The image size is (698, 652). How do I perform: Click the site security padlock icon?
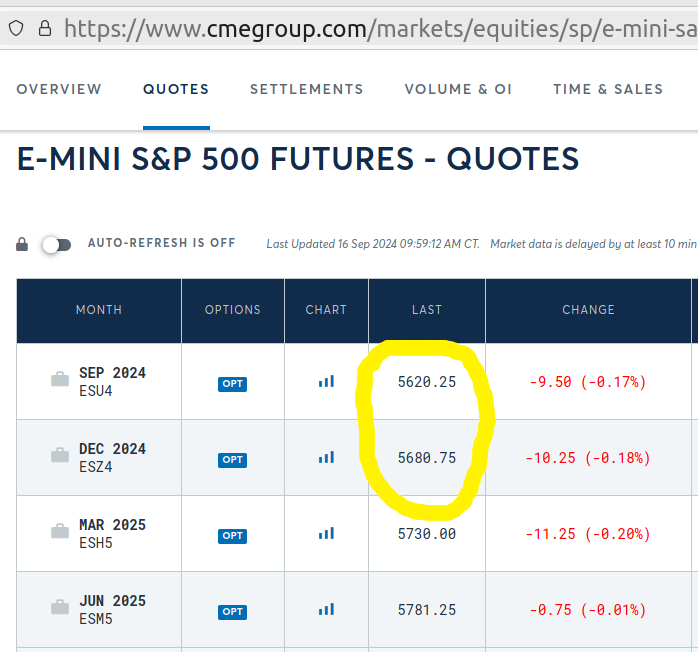click(x=44, y=28)
